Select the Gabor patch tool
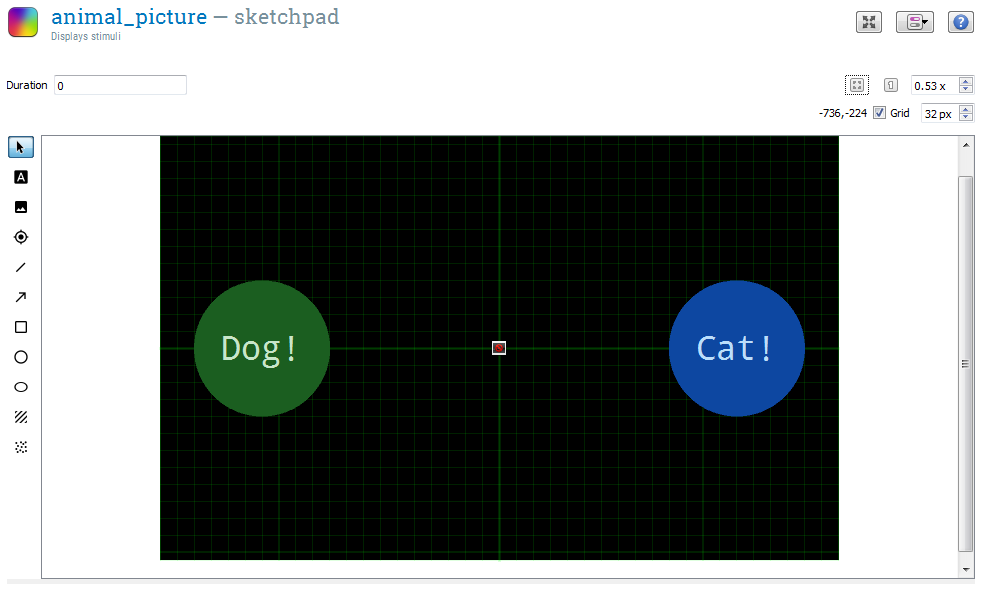 coord(20,417)
